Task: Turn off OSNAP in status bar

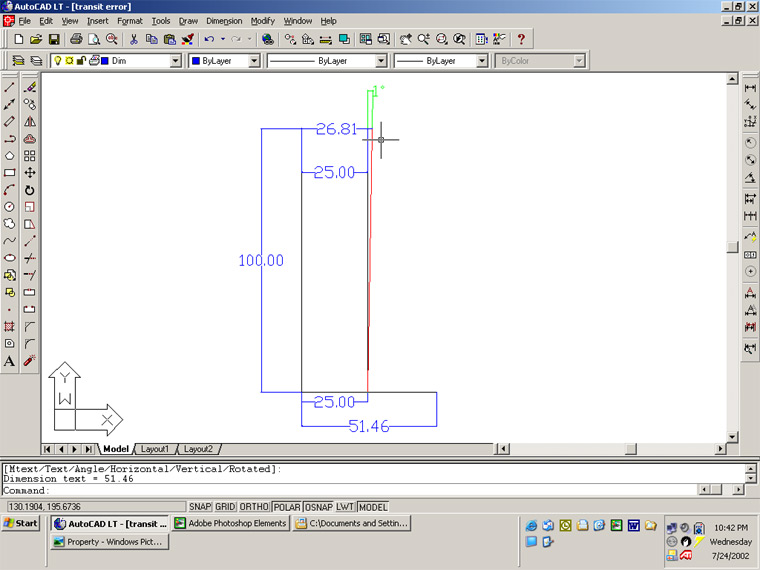Action: click(318, 507)
